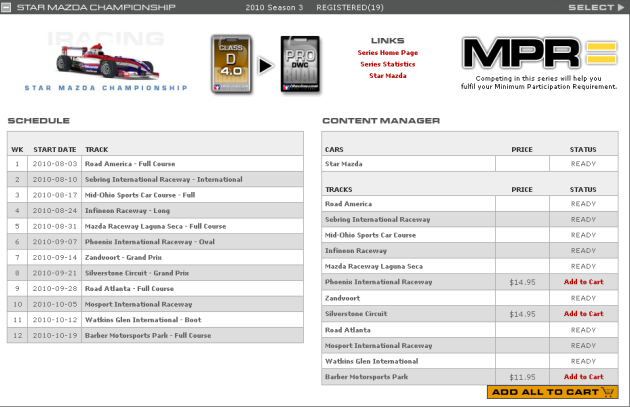Image resolution: width=630 pixels, height=407 pixels.
Task: Click the REGISTERED(19) header text
Action: pyautogui.click(x=350, y=7)
